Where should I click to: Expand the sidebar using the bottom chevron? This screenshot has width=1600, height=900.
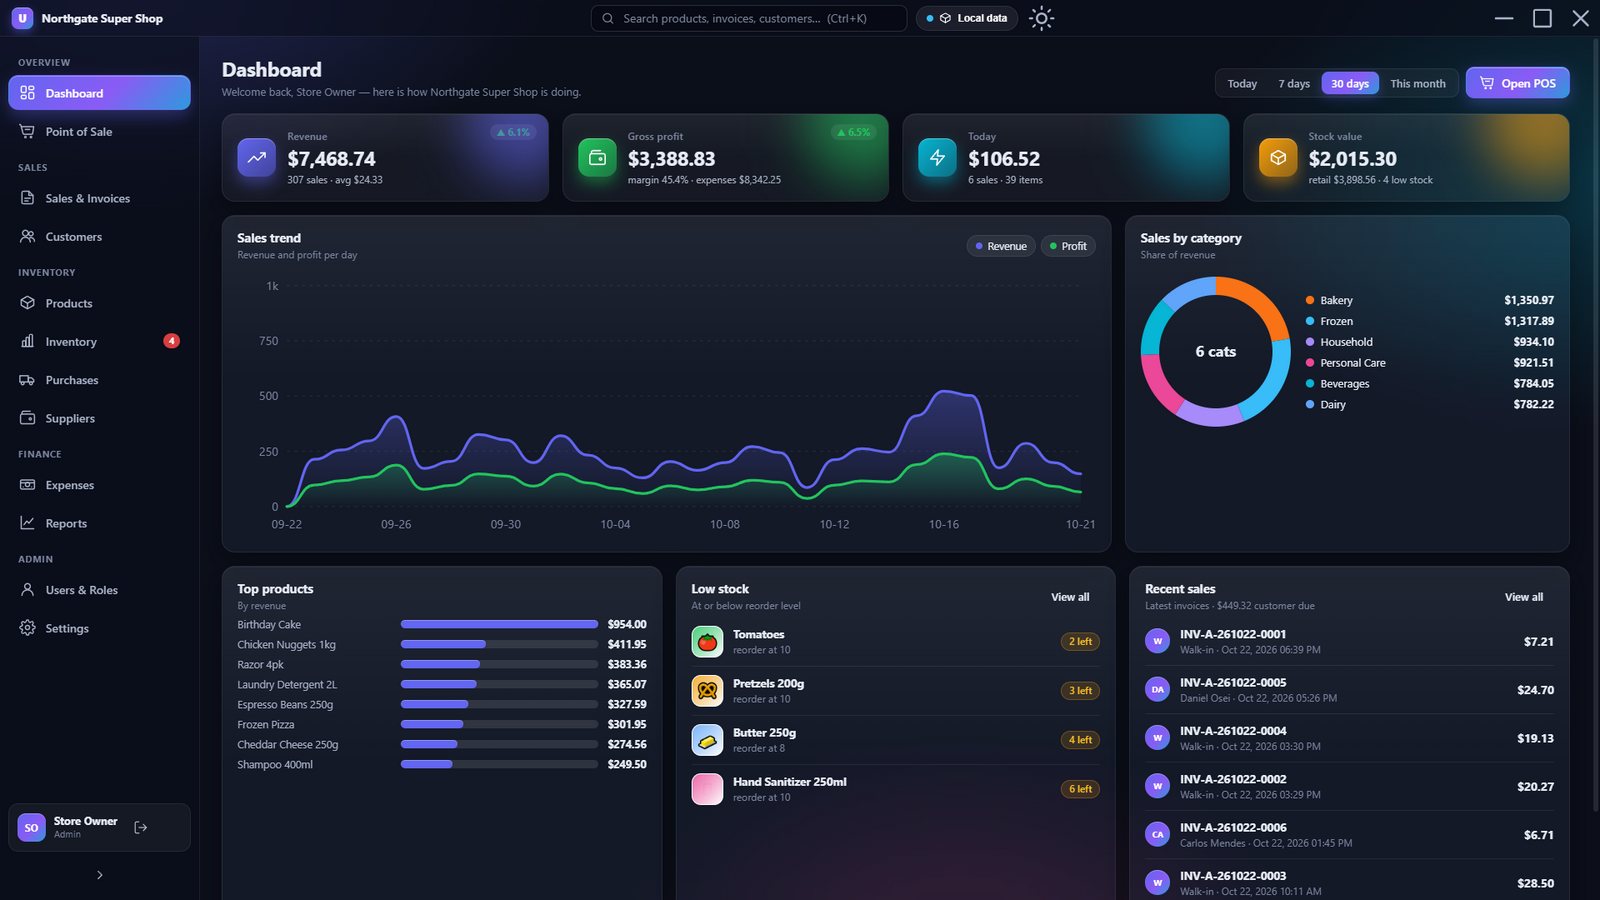99,875
